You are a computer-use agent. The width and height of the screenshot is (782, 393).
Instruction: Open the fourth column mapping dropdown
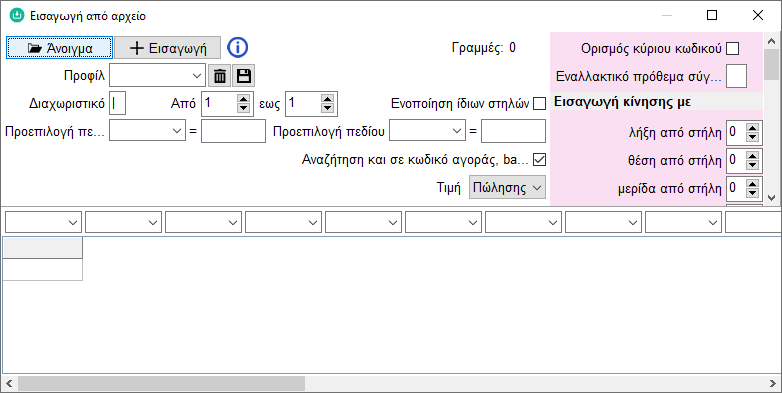283,222
